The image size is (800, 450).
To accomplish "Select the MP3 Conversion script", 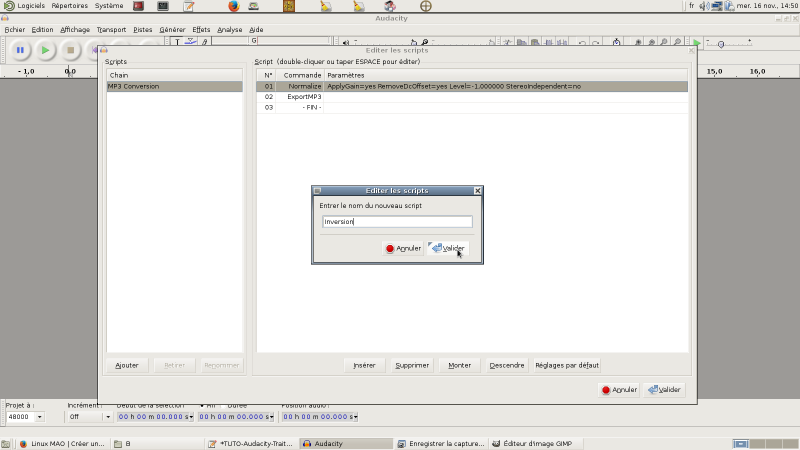I will (x=174, y=86).
